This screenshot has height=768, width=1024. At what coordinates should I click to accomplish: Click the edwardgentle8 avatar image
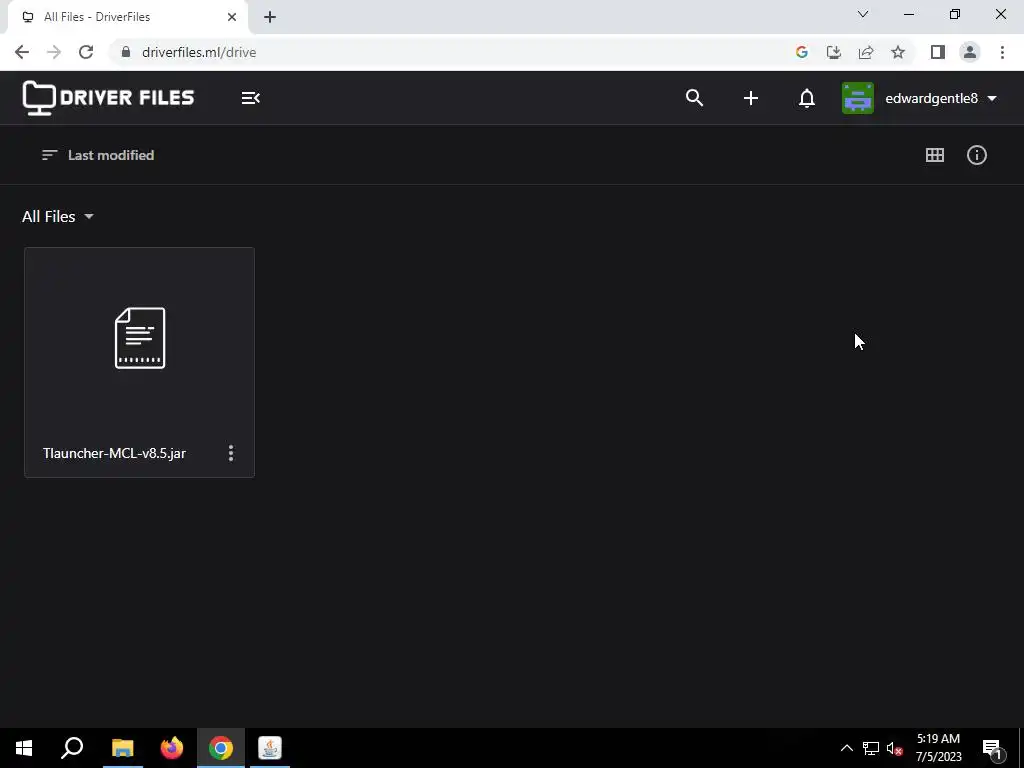click(x=857, y=98)
